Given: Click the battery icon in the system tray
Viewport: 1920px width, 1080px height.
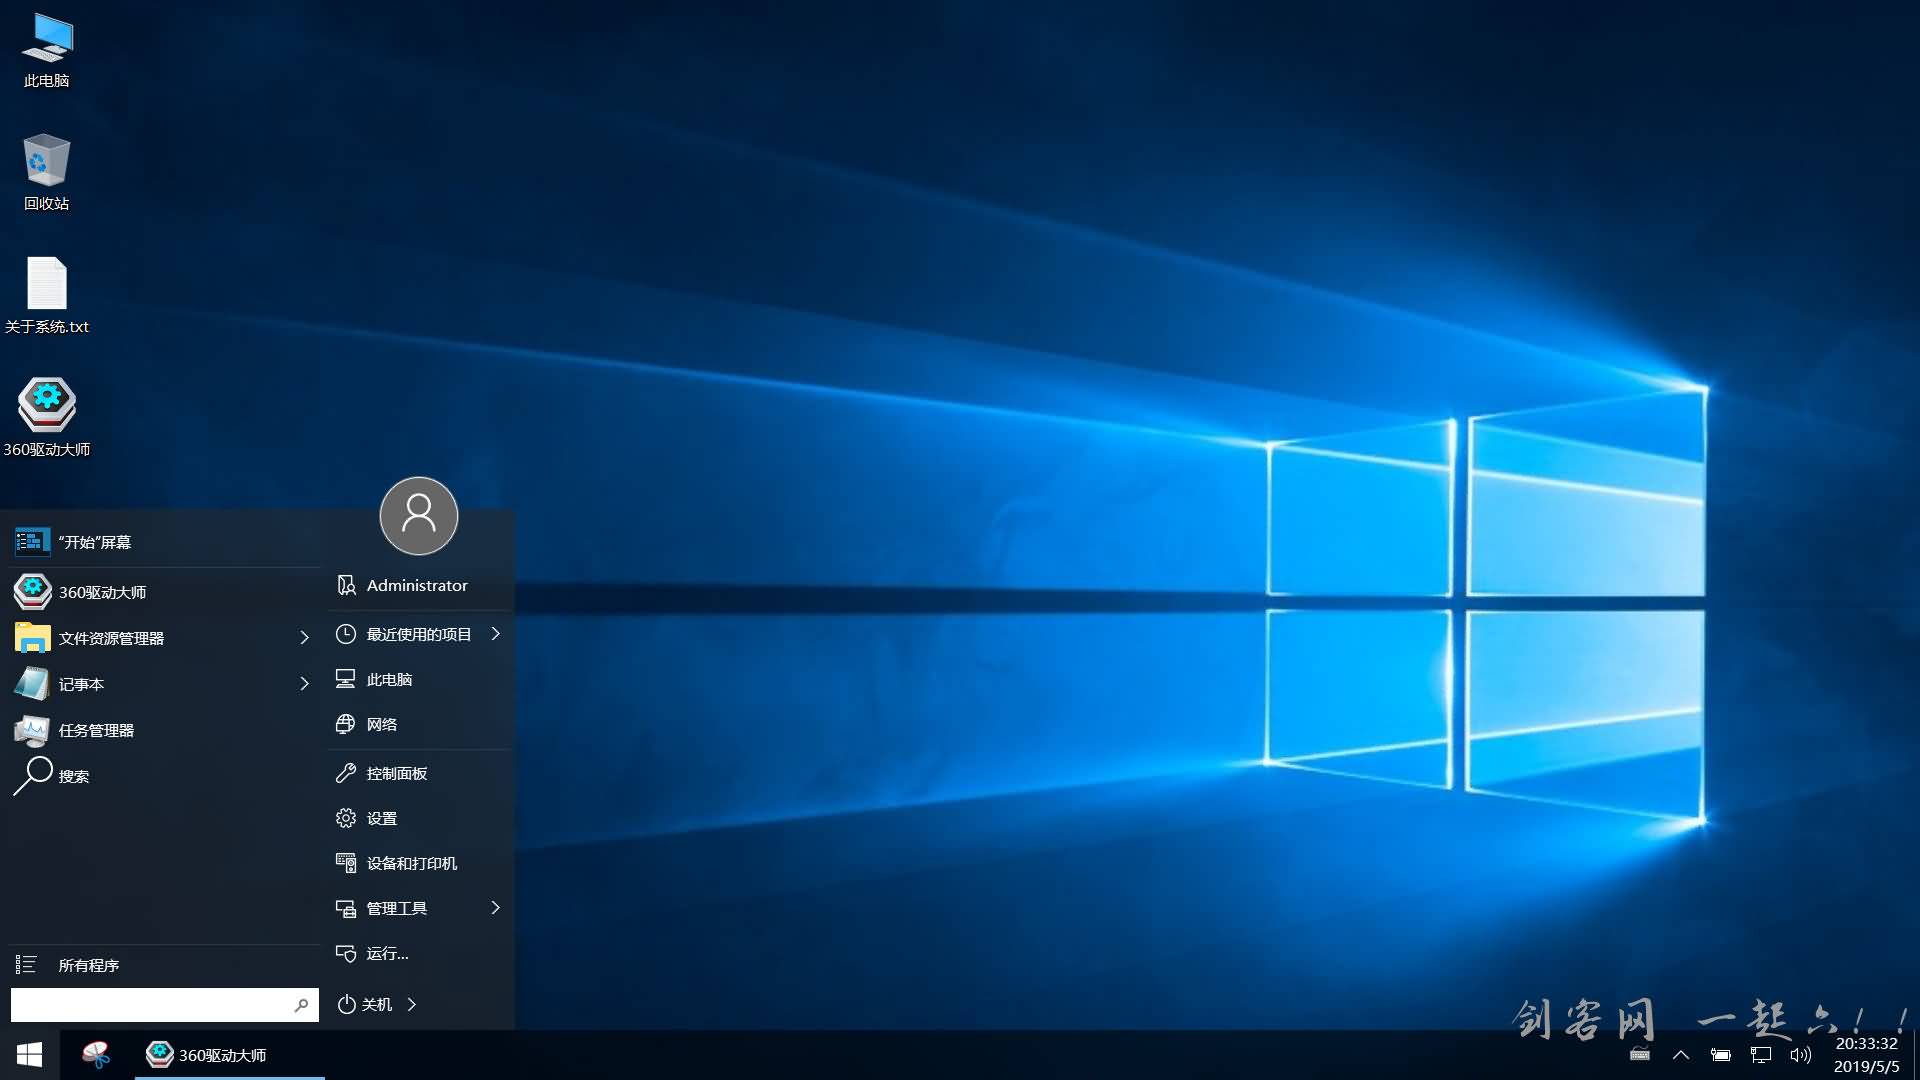Looking at the screenshot, I should 1721,1055.
